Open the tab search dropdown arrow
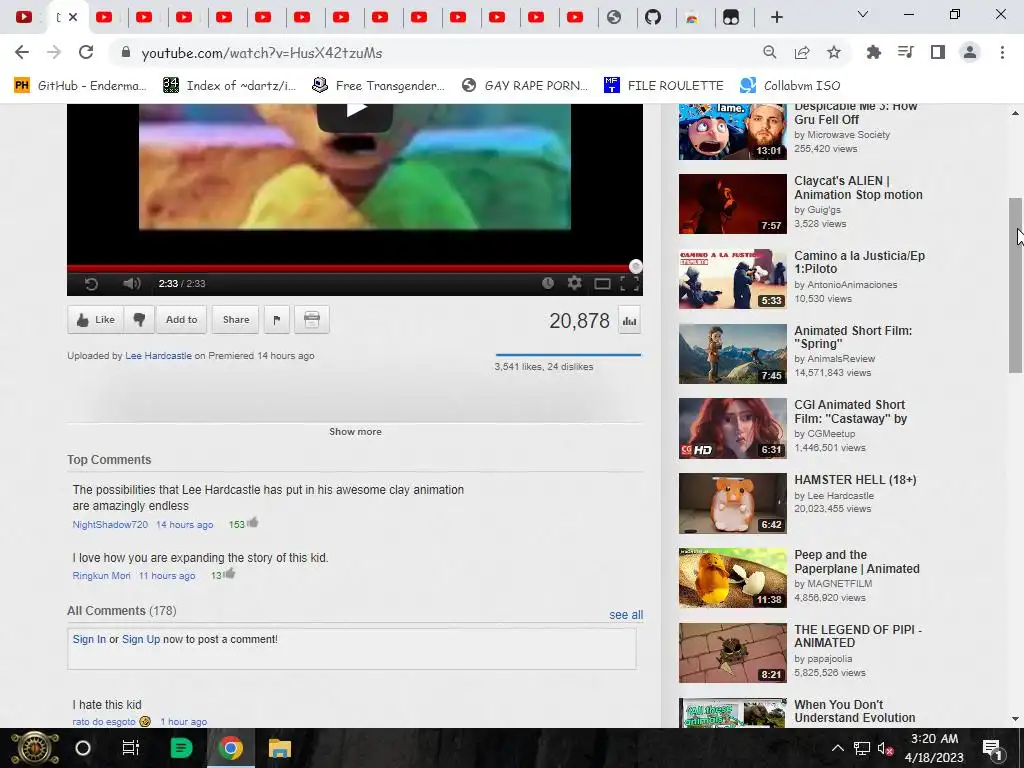Image resolution: width=1024 pixels, height=768 pixels. [863, 14]
